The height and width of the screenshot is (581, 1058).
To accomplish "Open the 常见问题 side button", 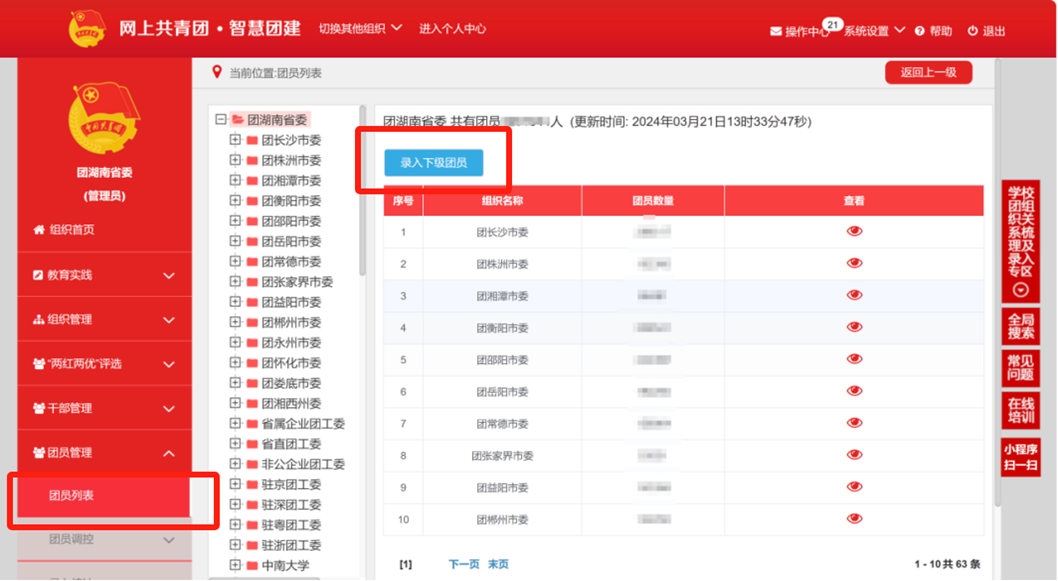I will pyautogui.click(x=1020, y=368).
